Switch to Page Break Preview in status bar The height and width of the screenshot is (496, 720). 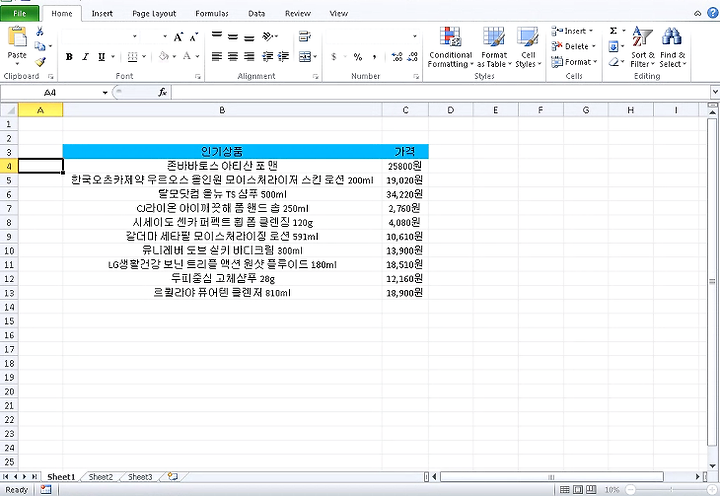tap(591, 490)
